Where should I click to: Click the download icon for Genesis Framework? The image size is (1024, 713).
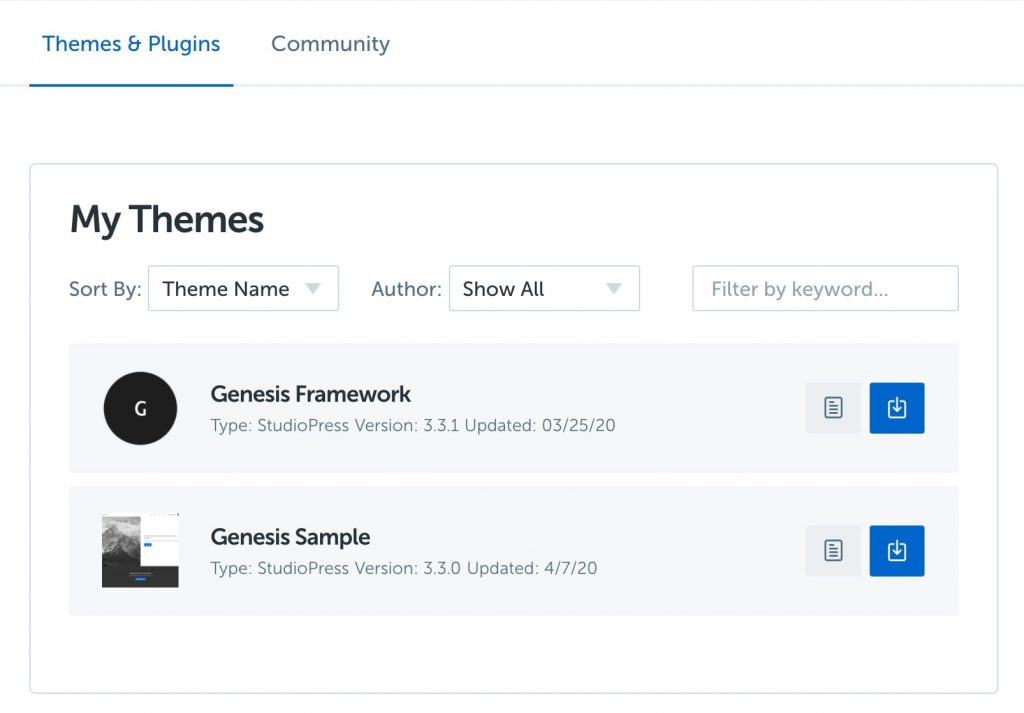tap(896, 408)
